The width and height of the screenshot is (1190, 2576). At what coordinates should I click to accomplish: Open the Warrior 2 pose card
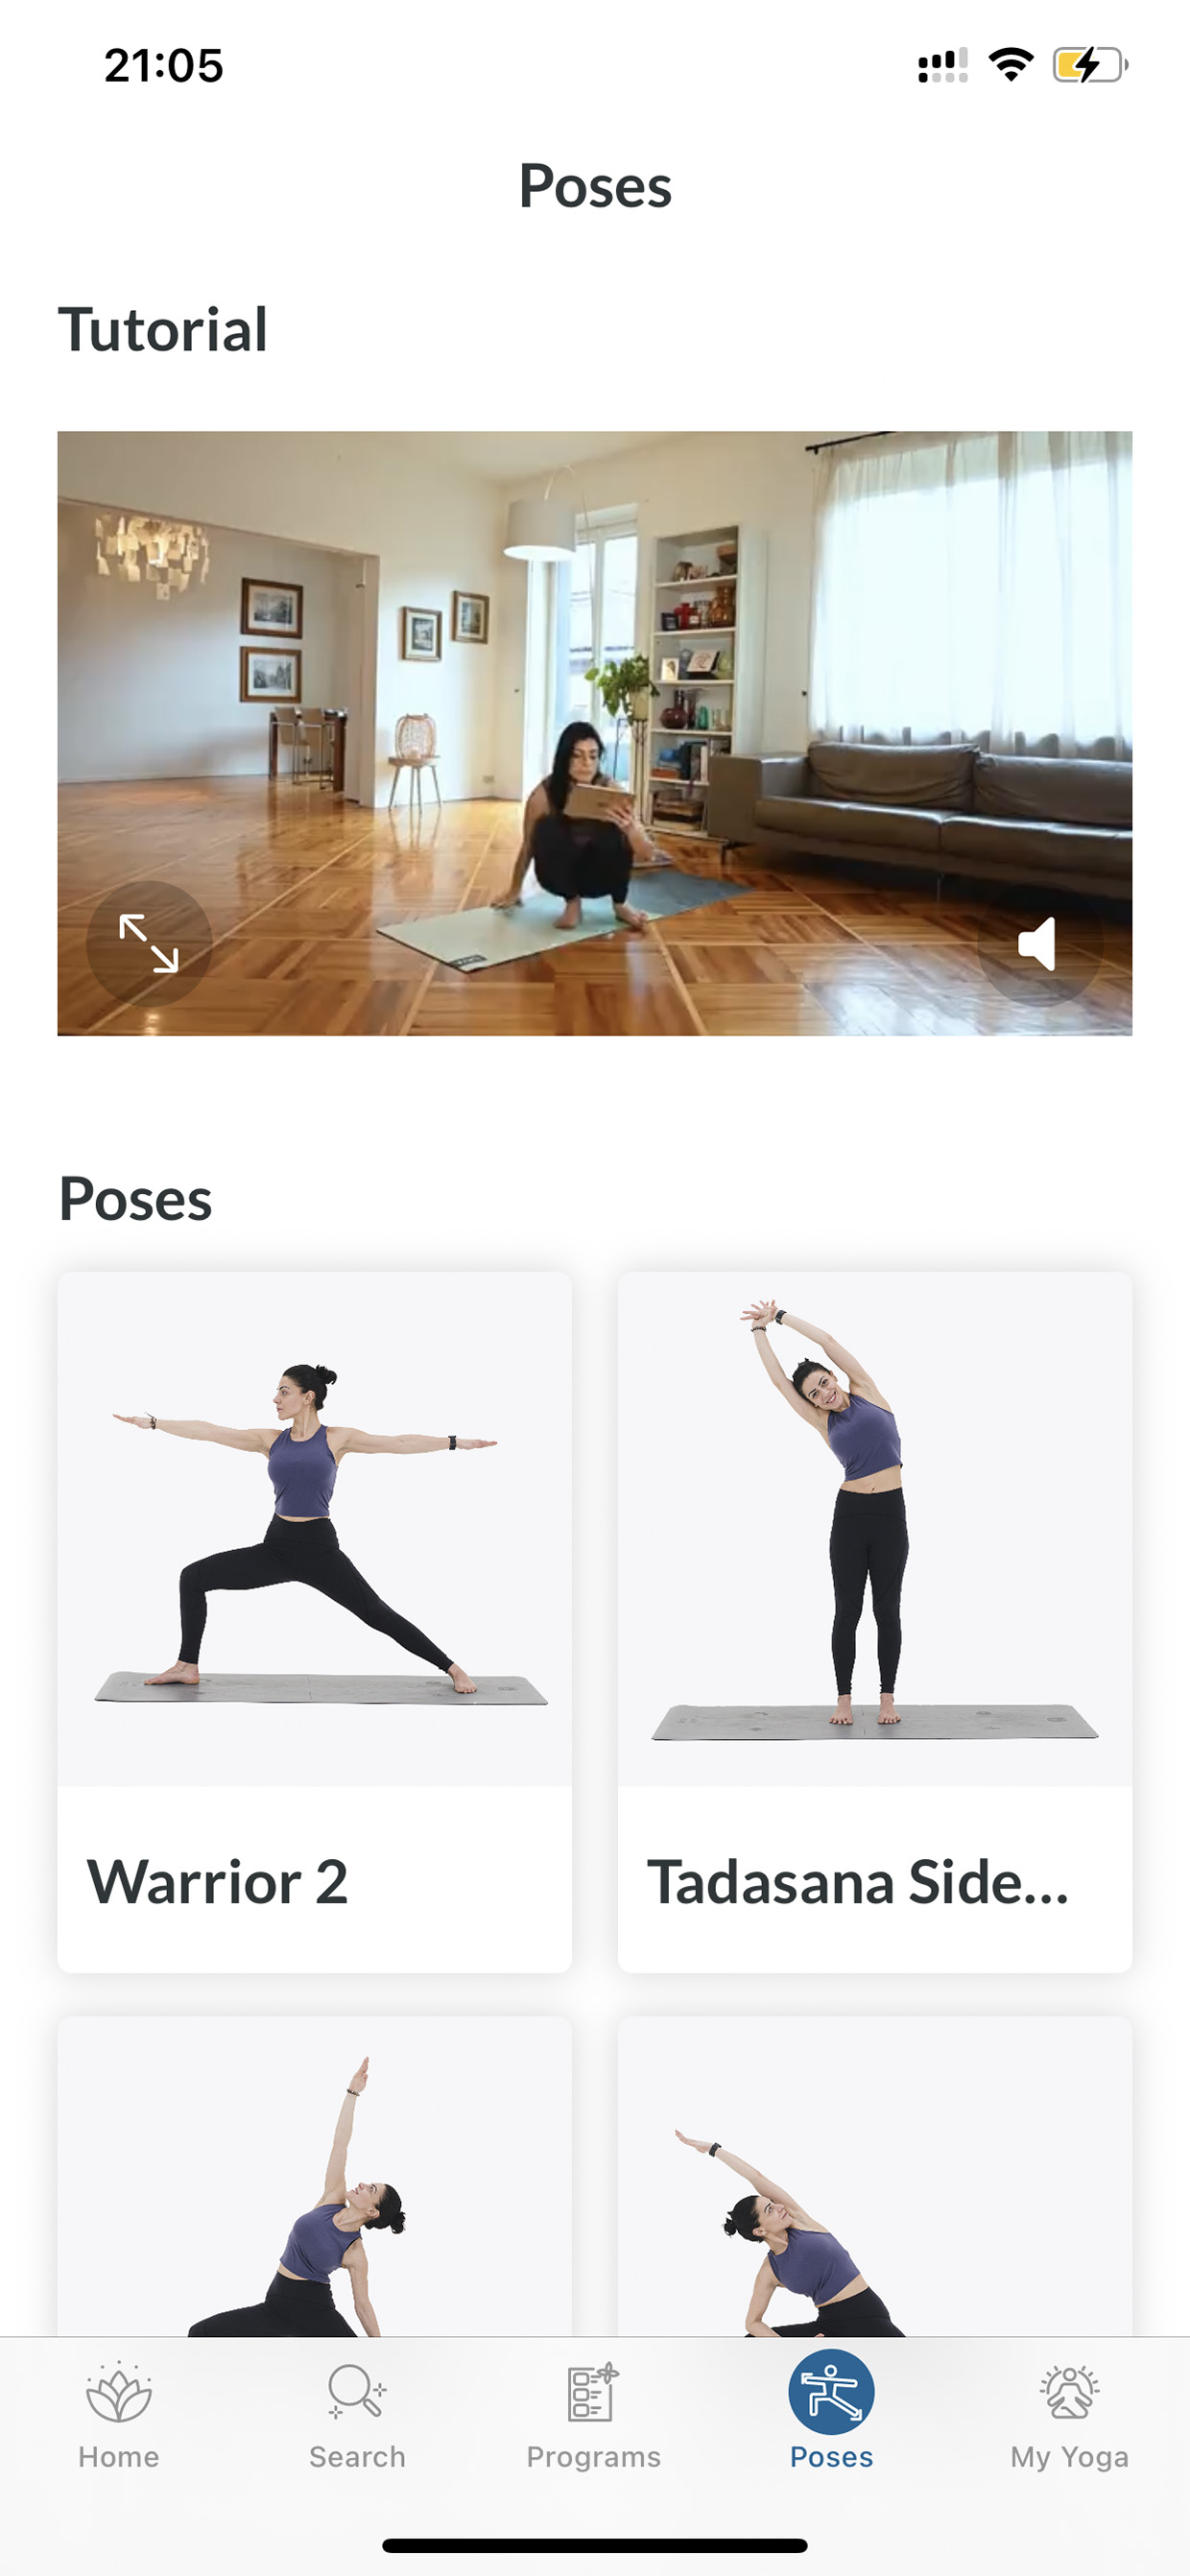tap(315, 1621)
